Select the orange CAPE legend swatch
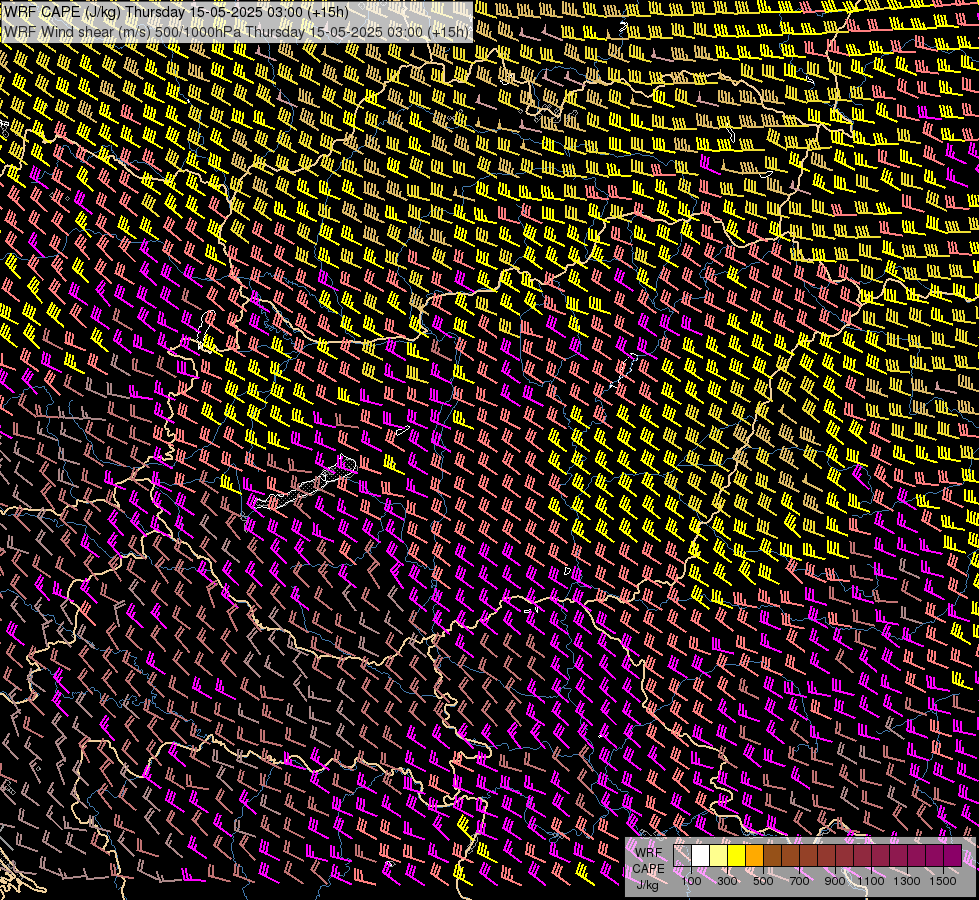The width and height of the screenshot is (979, 900). [754, 856]
